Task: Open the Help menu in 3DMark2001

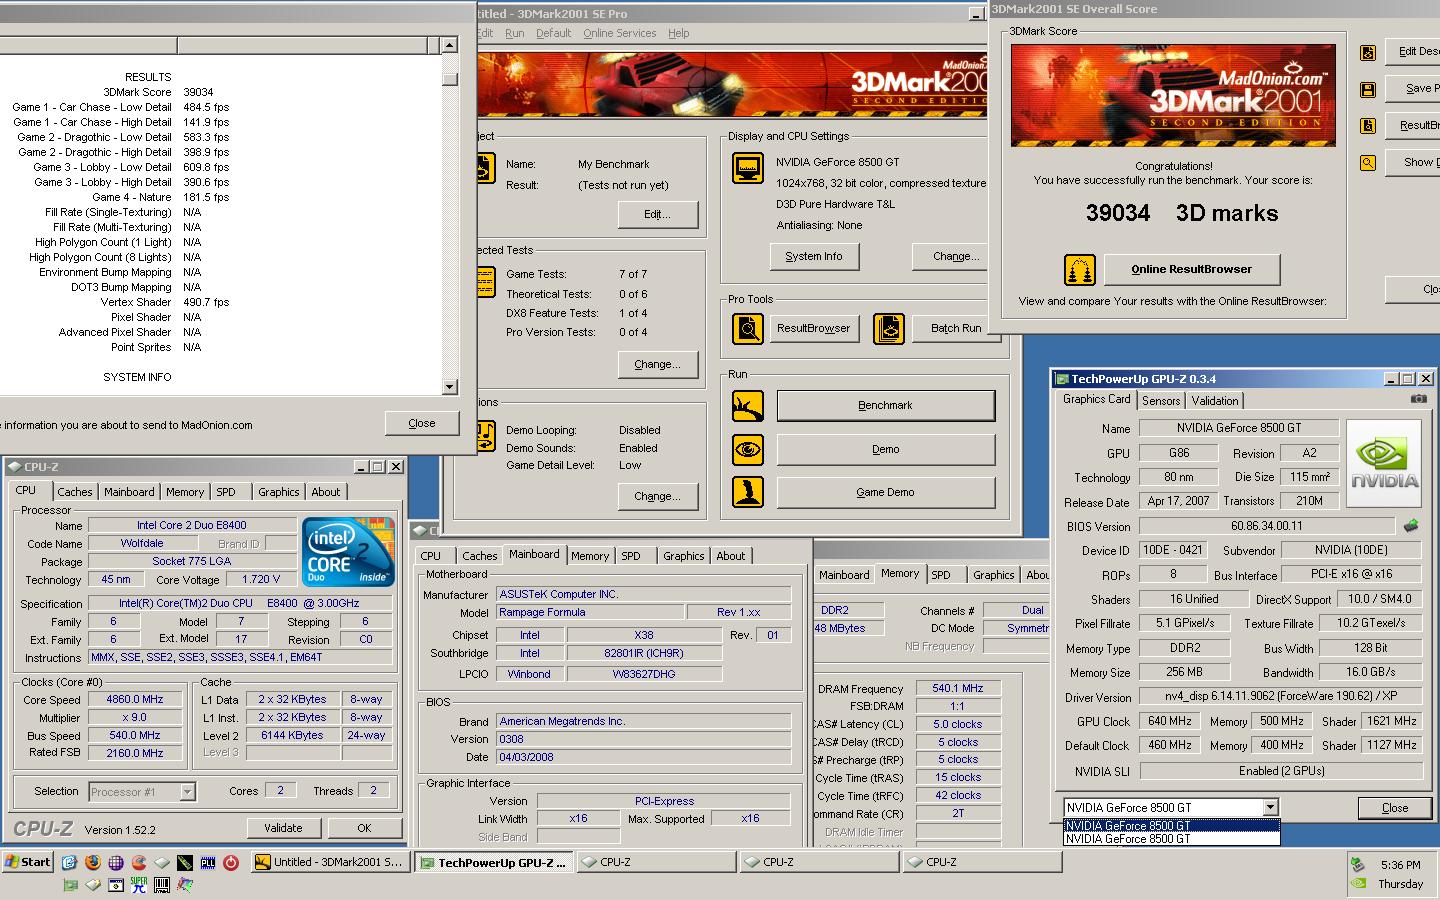Action: (x=678, y=33)
